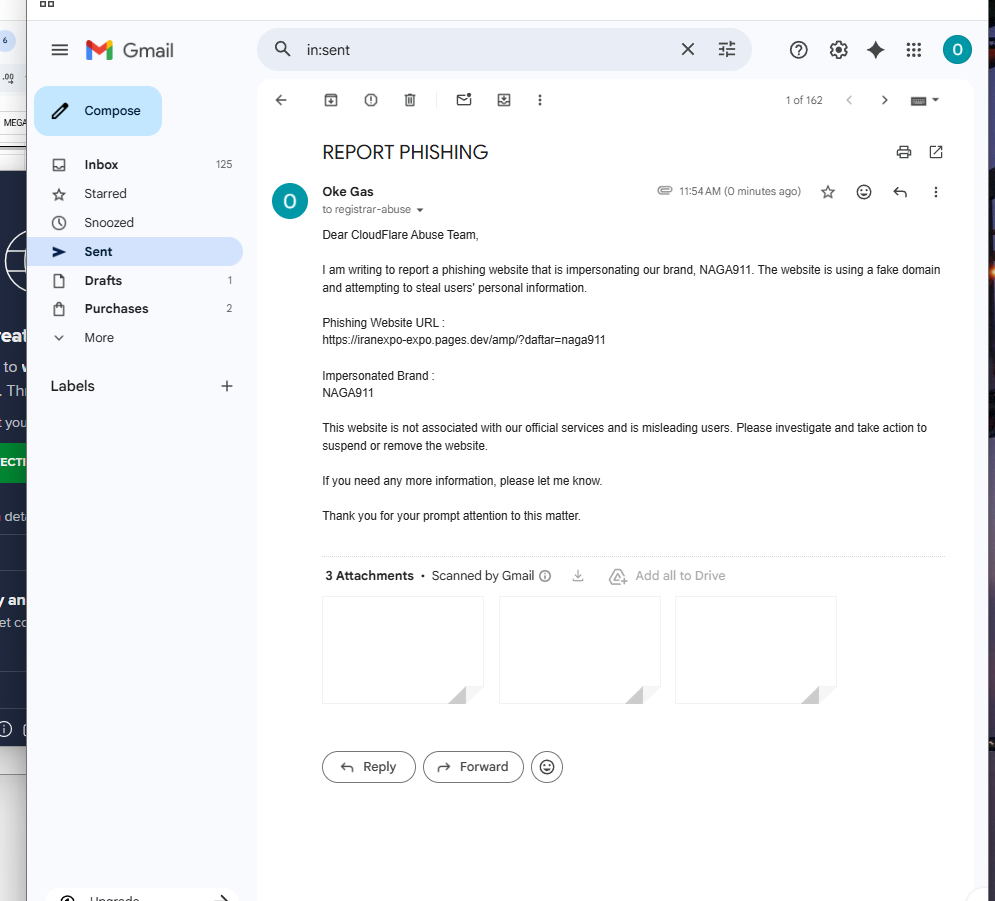Open the Purchases folder
The width and height of the screenshot is (995, 901).
click(x=135, y=309)
